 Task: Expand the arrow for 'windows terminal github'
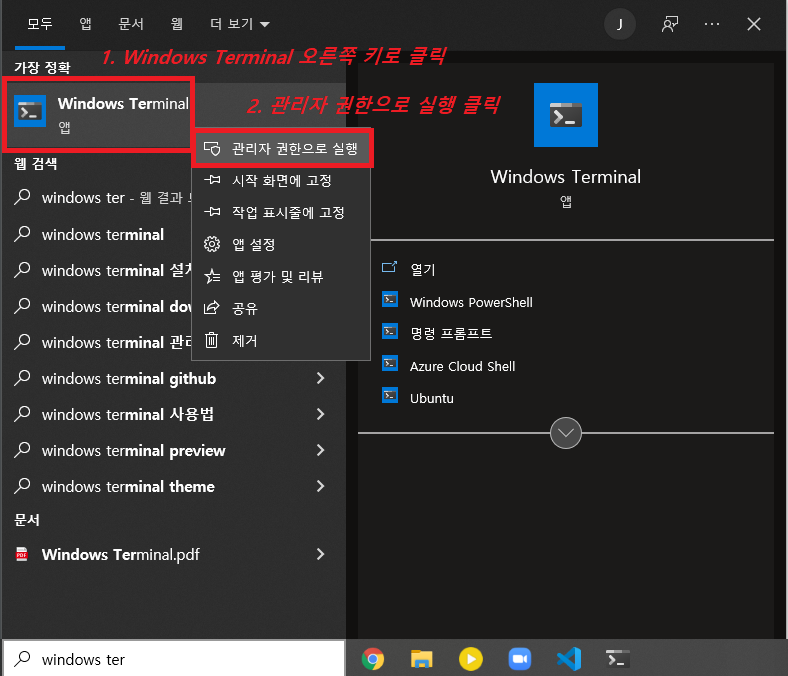[320, 378]
